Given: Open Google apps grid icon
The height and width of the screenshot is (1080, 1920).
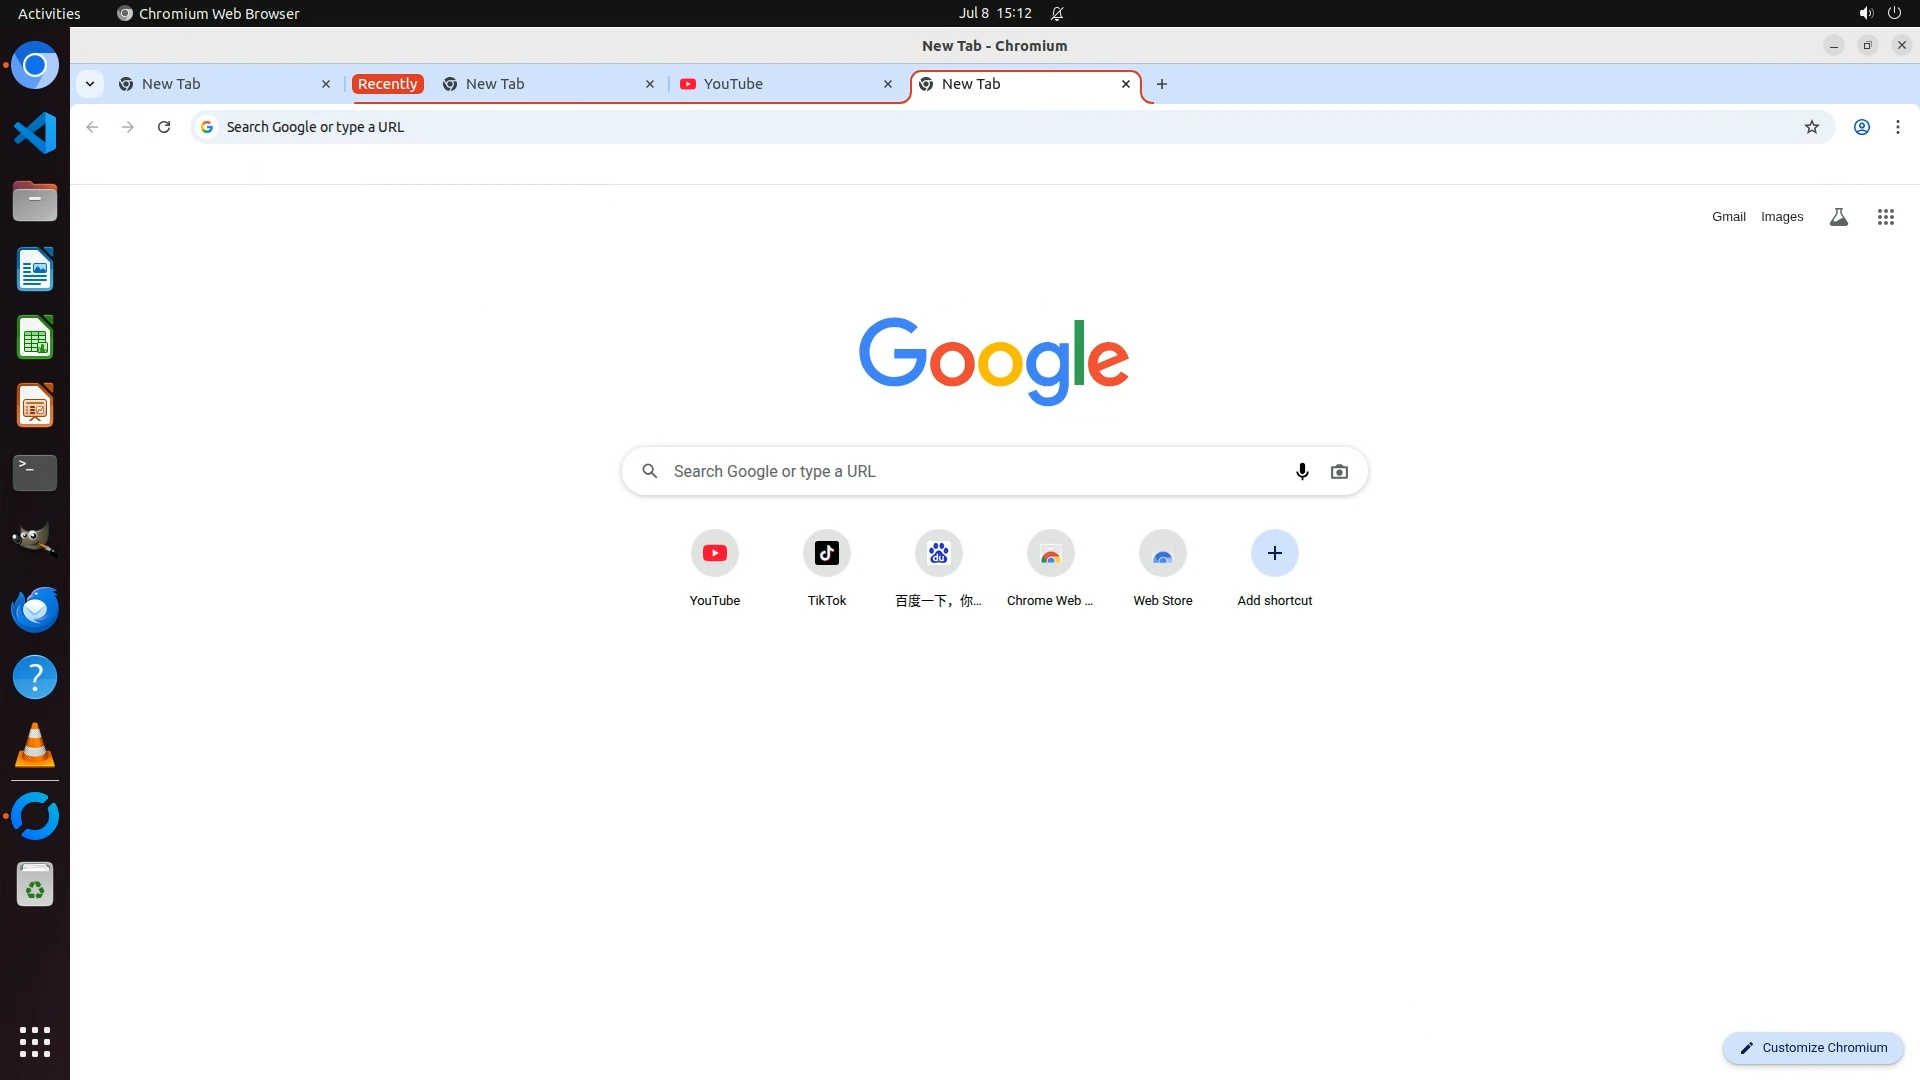Looking at the screenshot, I should point(1885,217).
